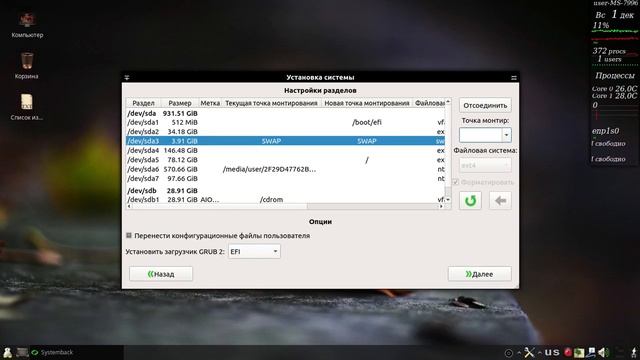
Task: Click the circular tray icon
Action: [509, 353]
